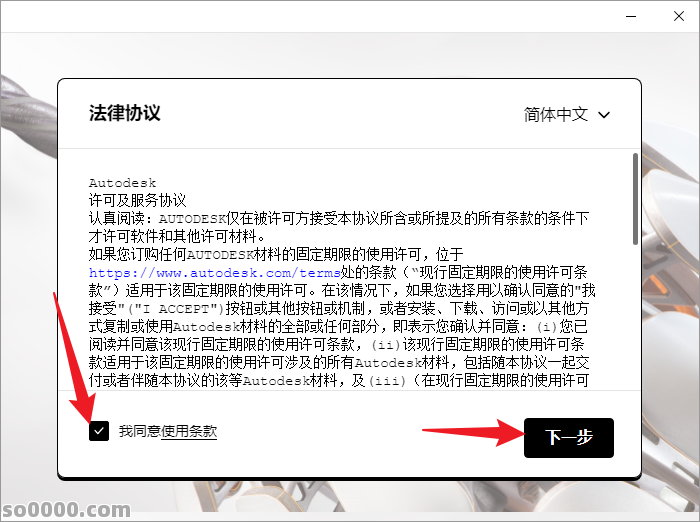
Task: Toggle the 我同意使用条款 checkbox
Action: [99, 431]
